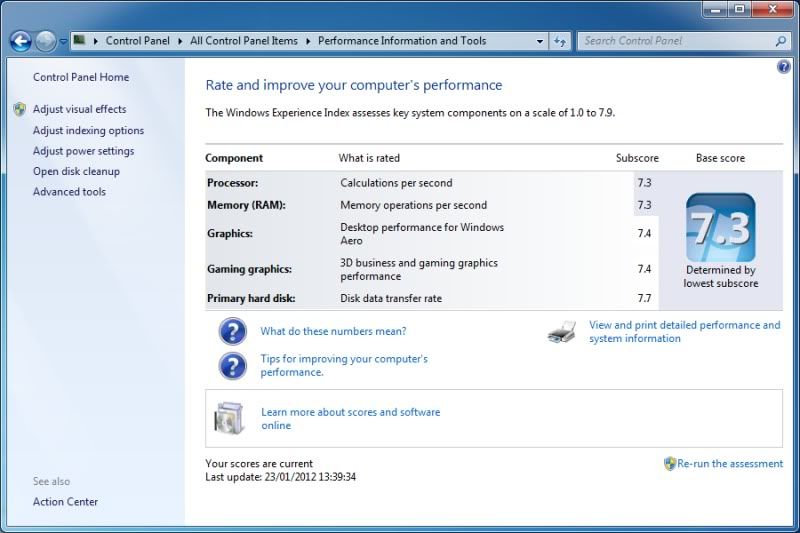The image size is (800, 533).
Task: Click the software box icon beside 'Learn more about scores'
Action: [230, 418]
